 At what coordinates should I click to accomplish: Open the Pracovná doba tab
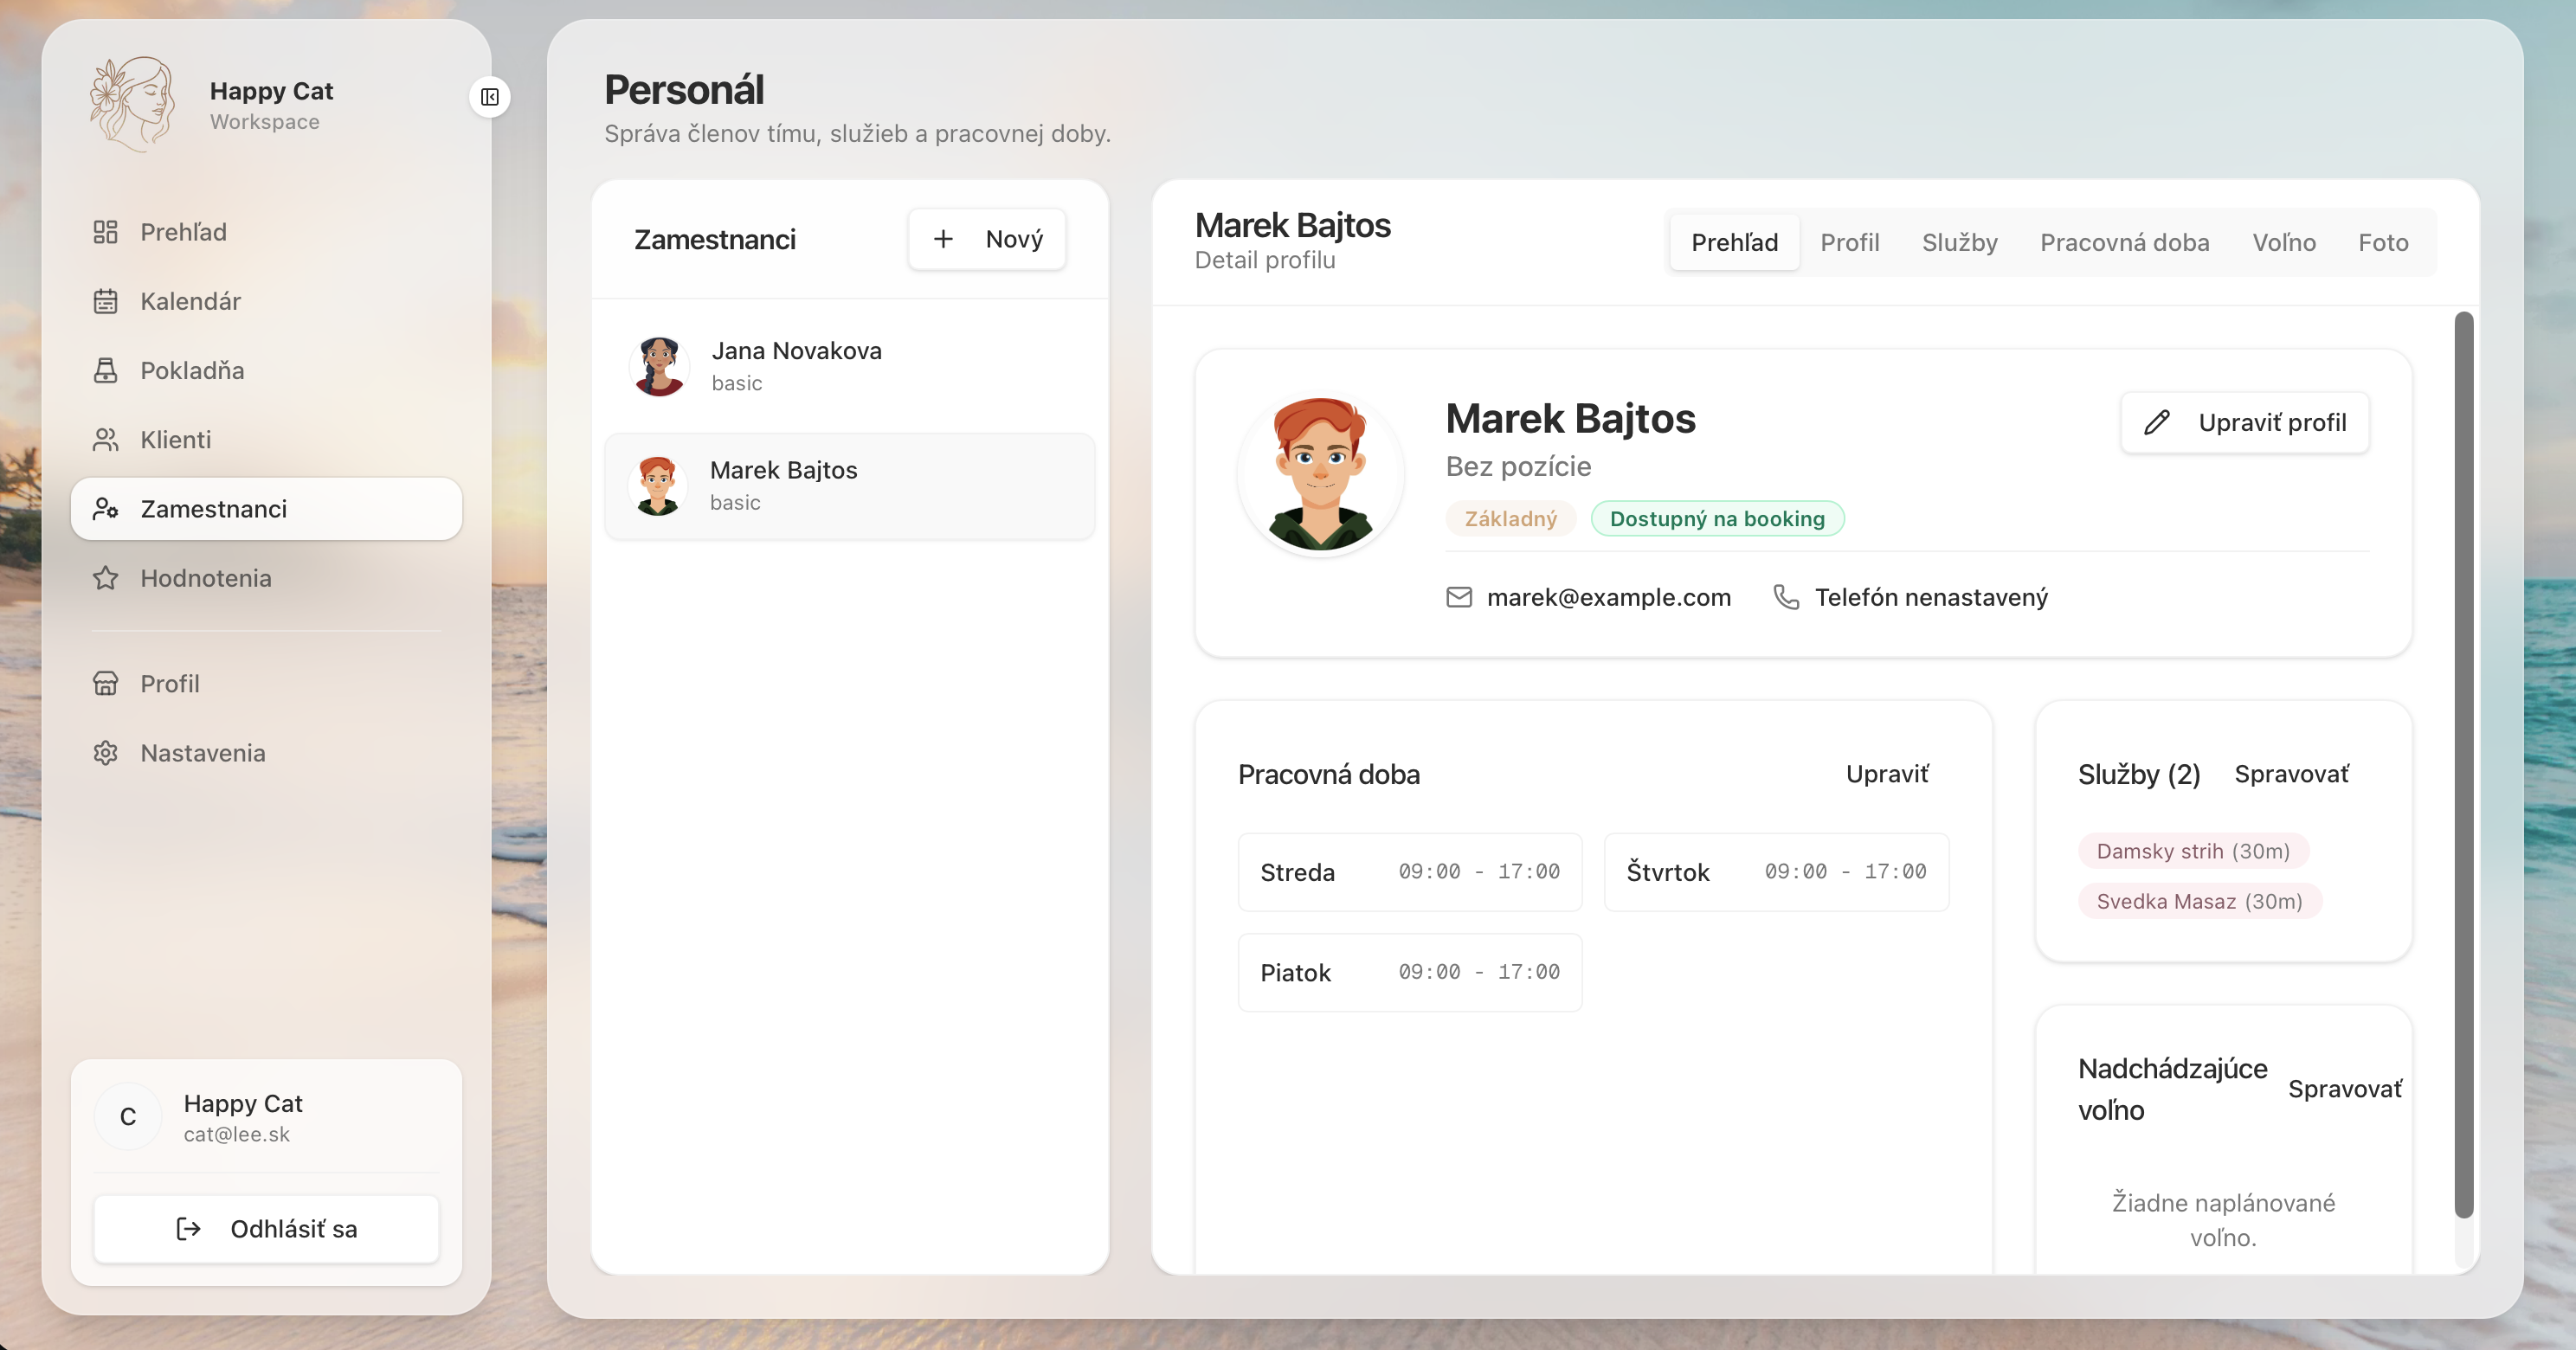2125,242
